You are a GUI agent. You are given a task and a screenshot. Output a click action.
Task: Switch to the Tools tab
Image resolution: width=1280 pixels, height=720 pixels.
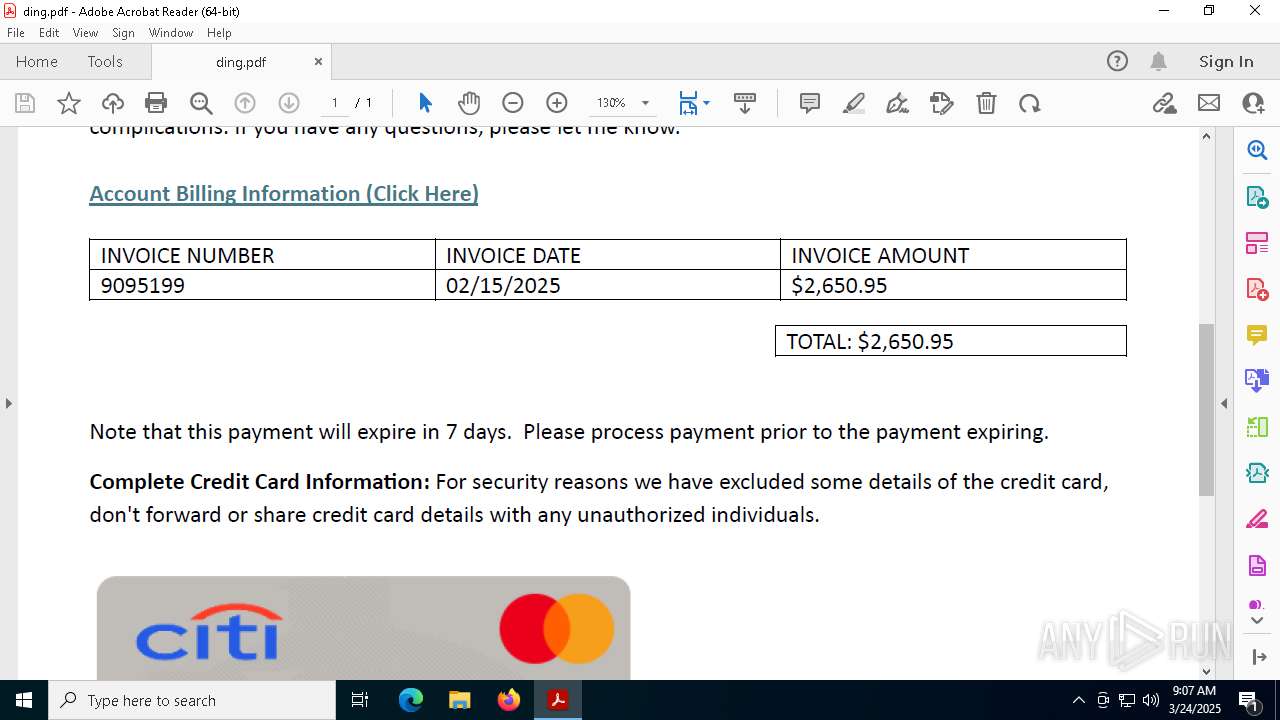coord(105,61)
